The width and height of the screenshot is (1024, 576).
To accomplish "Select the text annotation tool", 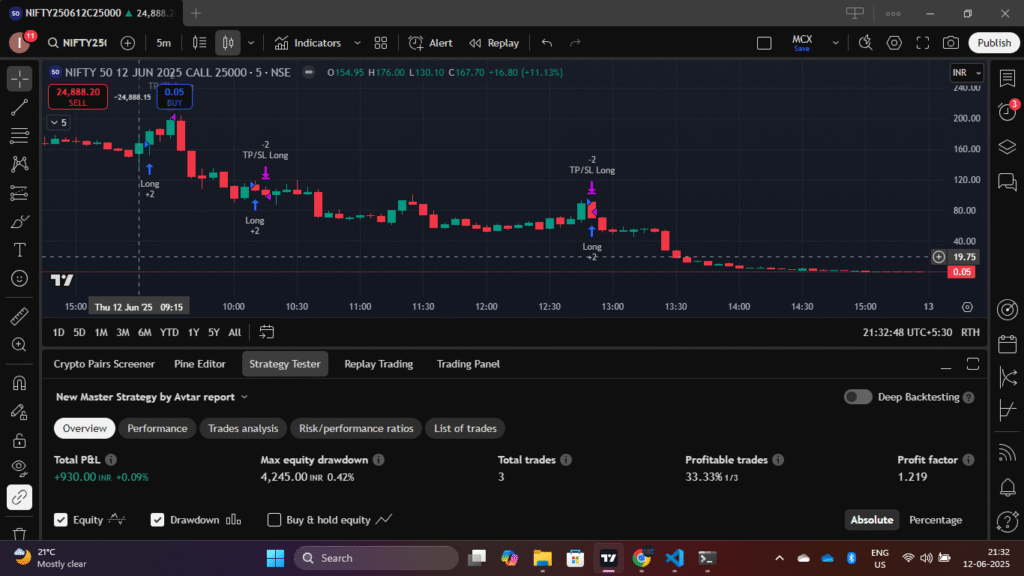I will point(20,250).
